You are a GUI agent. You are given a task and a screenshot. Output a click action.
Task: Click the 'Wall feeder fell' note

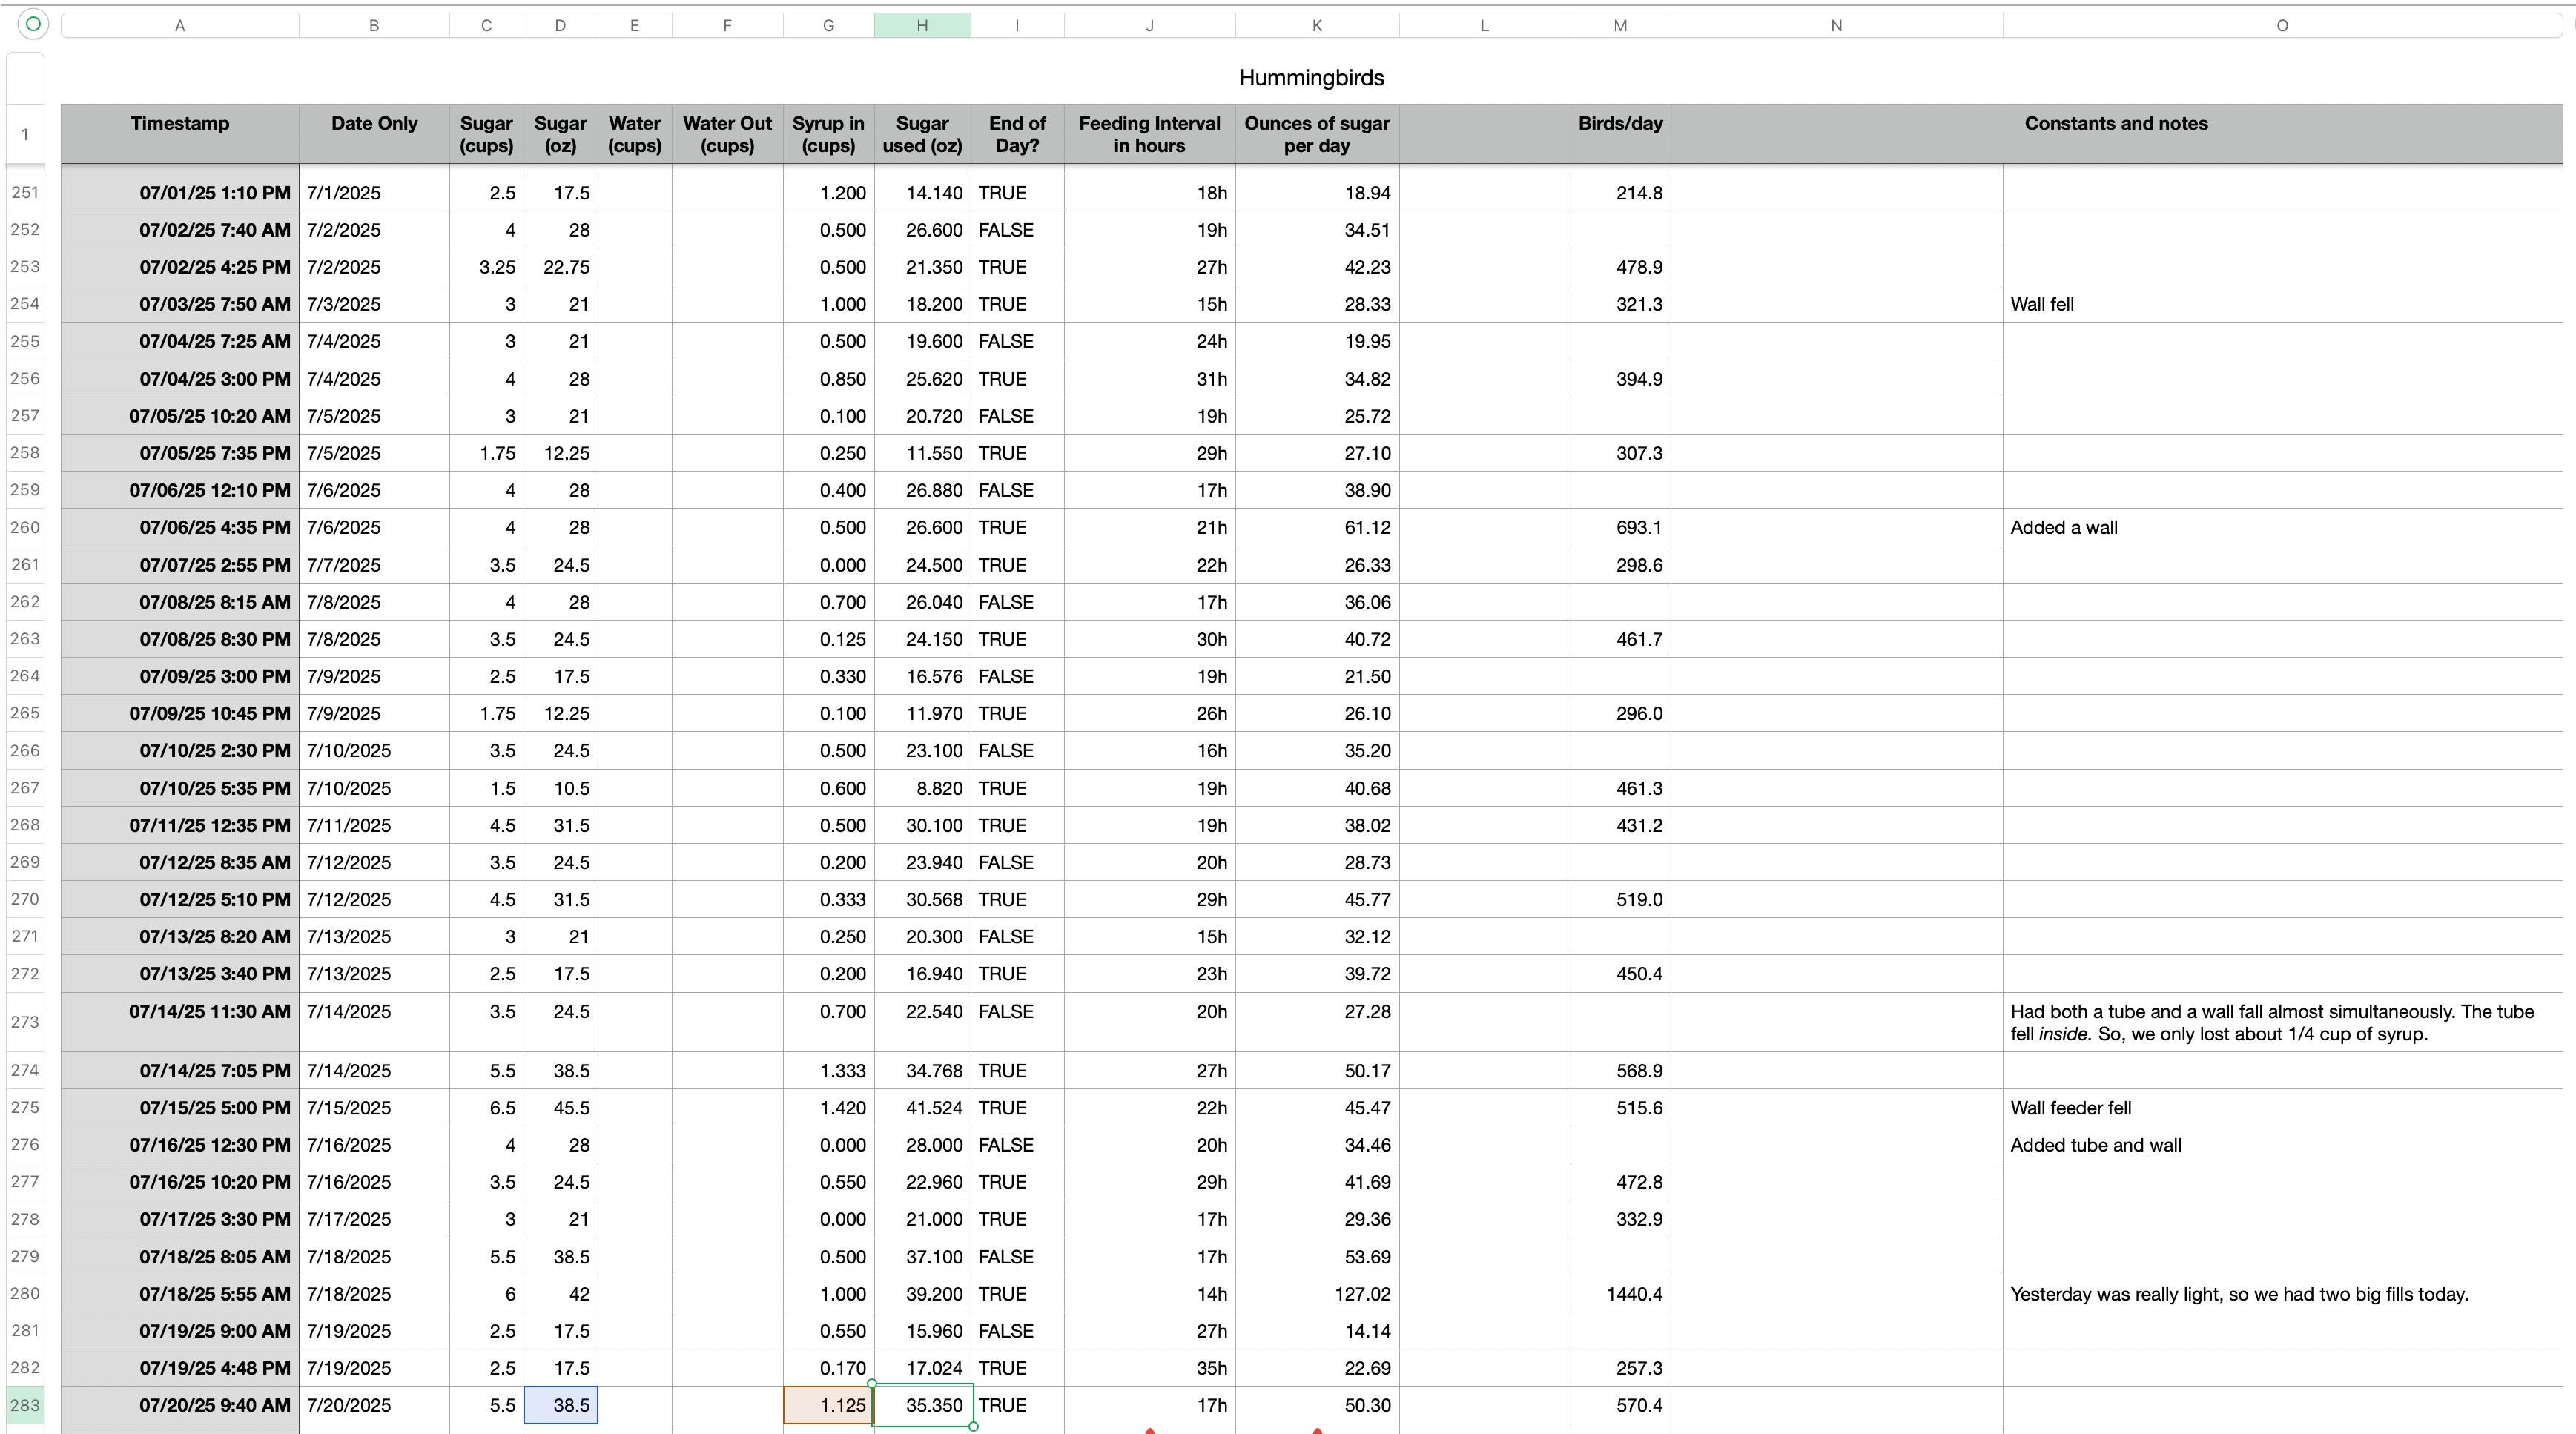tap(2282, 1108)
